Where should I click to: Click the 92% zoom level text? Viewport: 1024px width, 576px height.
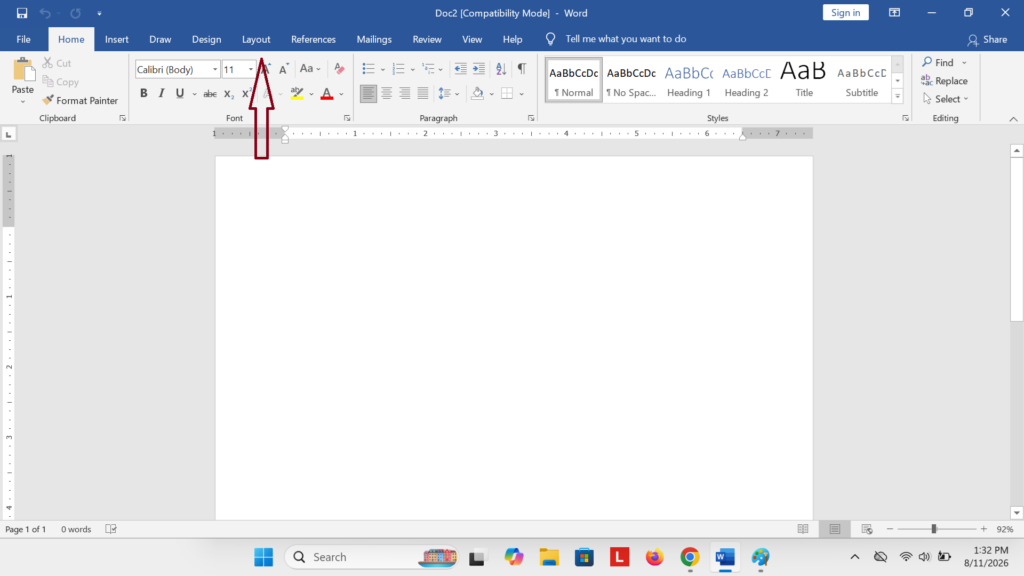(x=1005, y=529)
